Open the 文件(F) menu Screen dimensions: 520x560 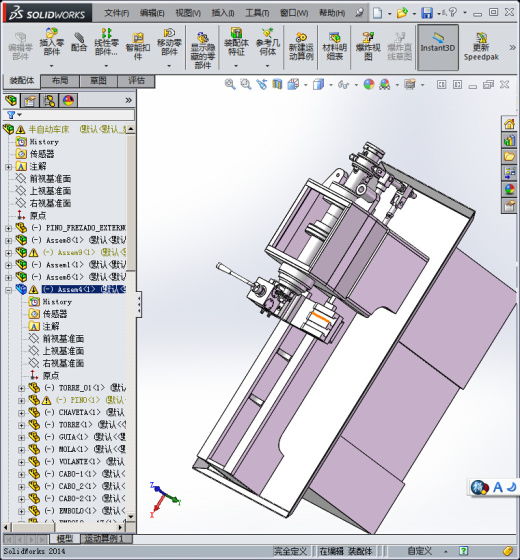116,13
